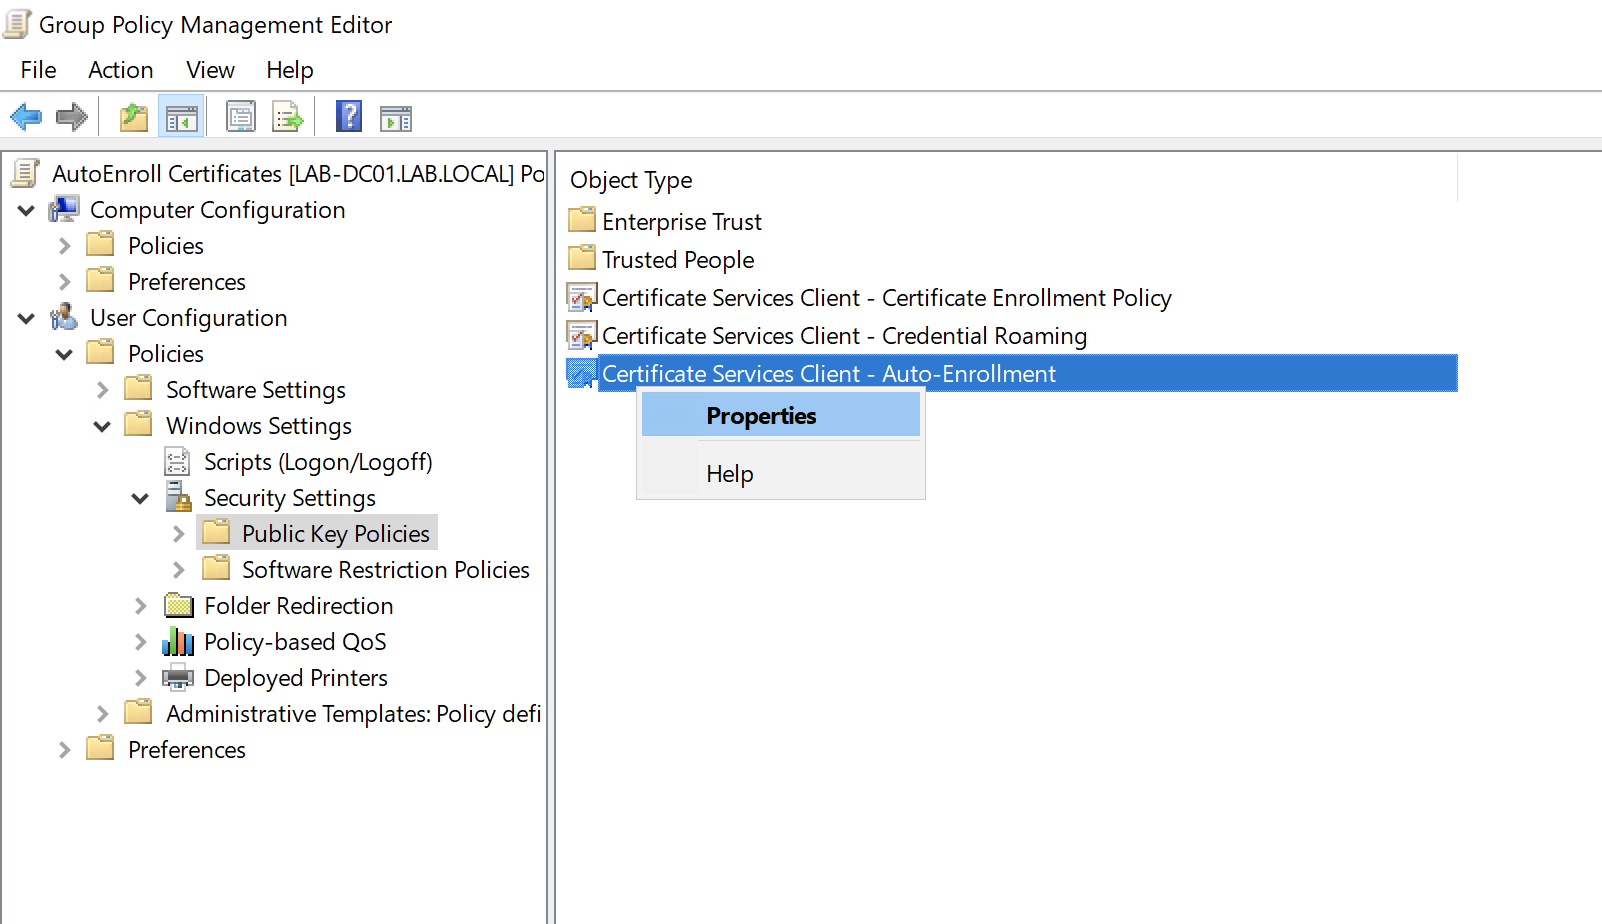Expand the Folder Redirection node

141,606
